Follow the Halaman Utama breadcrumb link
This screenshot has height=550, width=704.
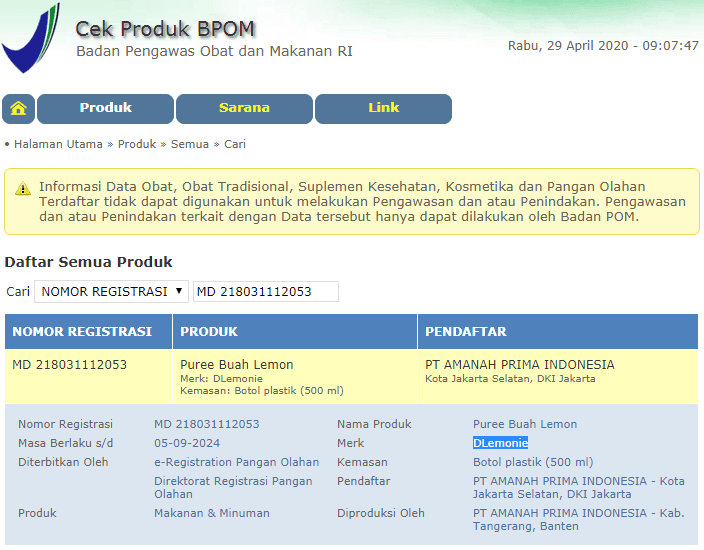[x=58, y=144]
